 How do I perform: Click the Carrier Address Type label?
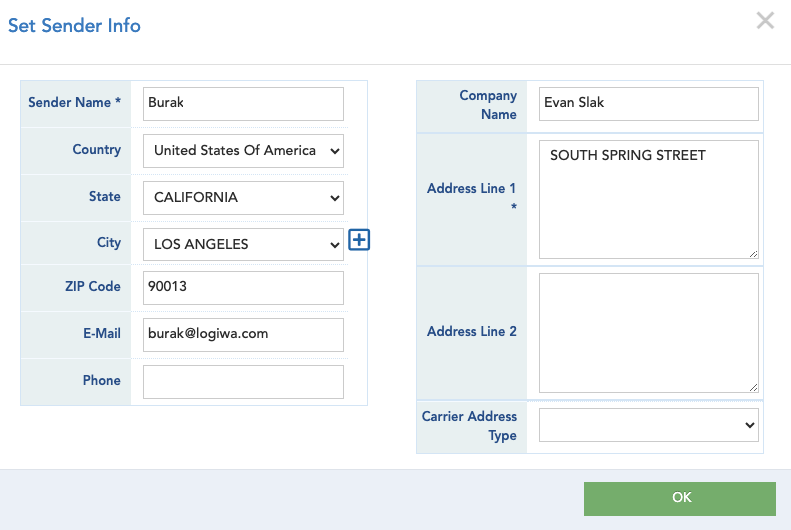coord(469,426)
